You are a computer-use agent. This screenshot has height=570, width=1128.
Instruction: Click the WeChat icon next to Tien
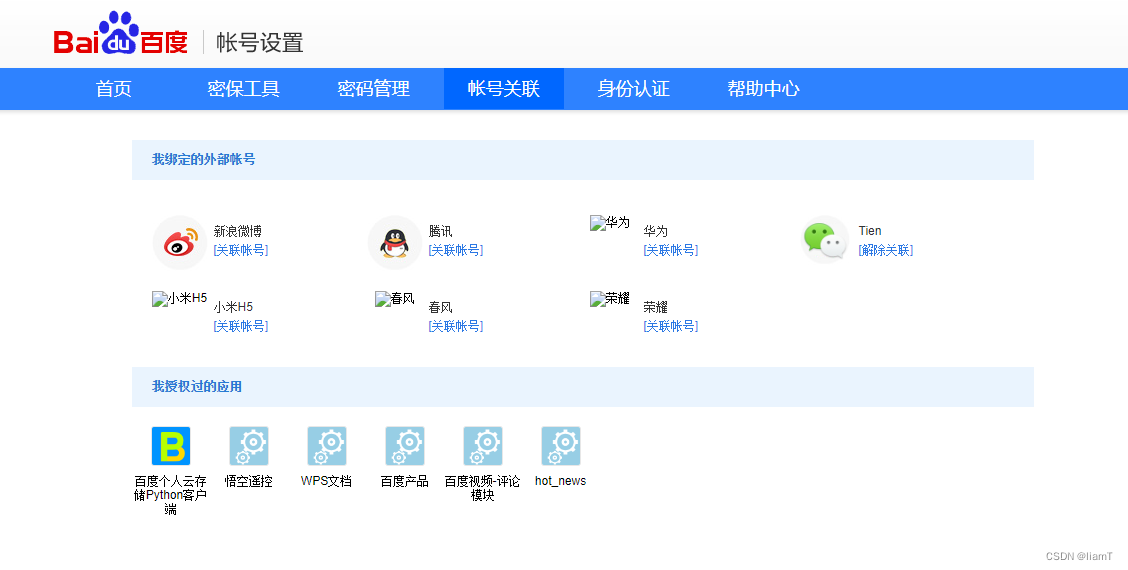[824, 240]
